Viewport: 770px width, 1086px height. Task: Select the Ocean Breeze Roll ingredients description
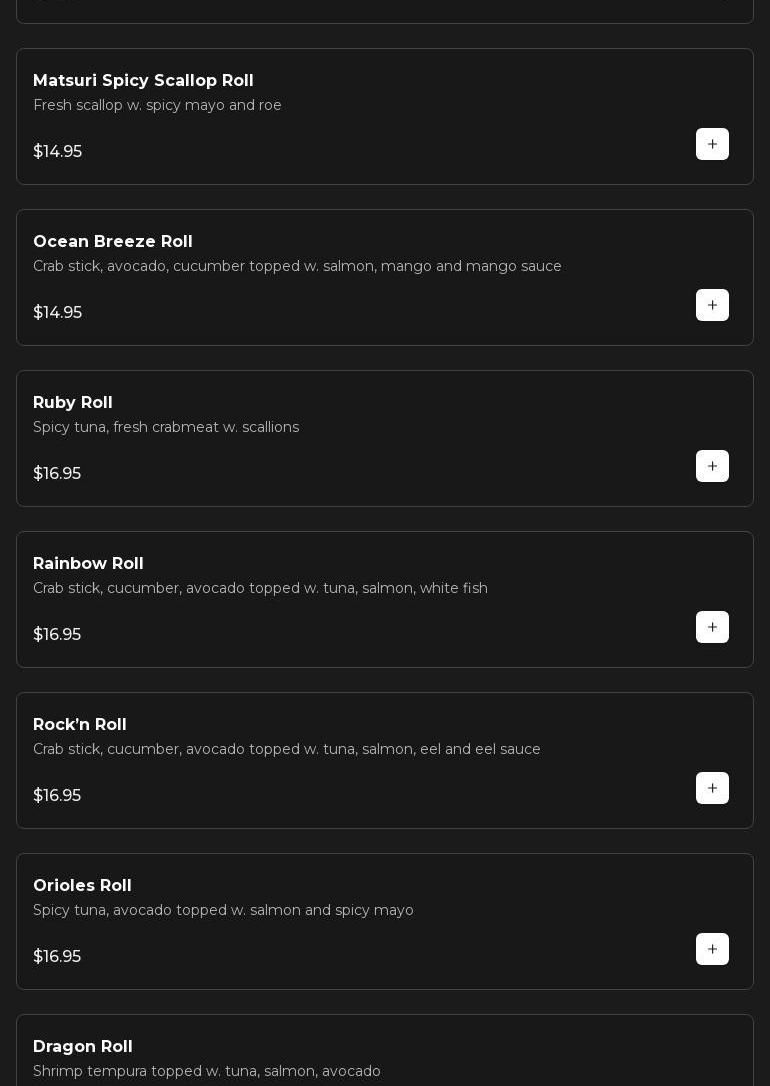coord(297,266)
